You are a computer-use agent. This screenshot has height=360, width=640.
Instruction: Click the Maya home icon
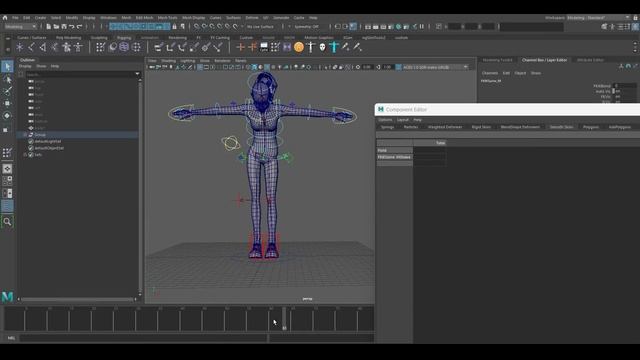click(x=5, y=18)
